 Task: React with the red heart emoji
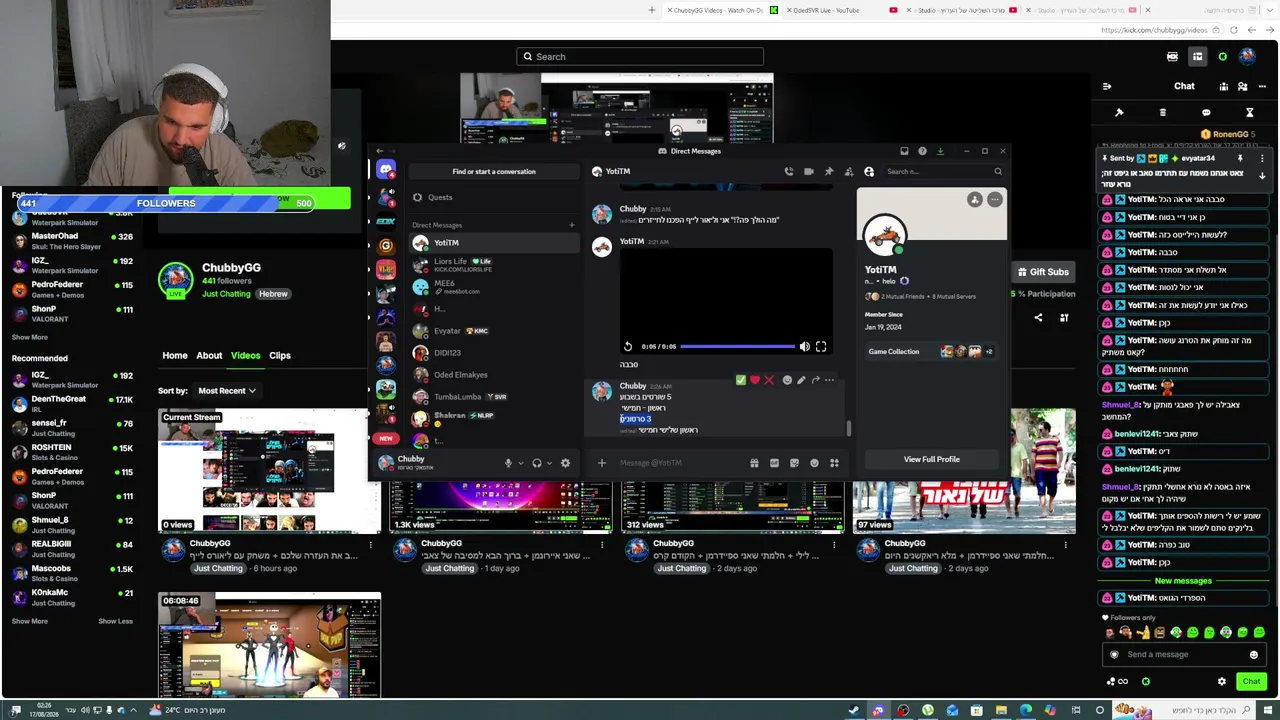755,380
